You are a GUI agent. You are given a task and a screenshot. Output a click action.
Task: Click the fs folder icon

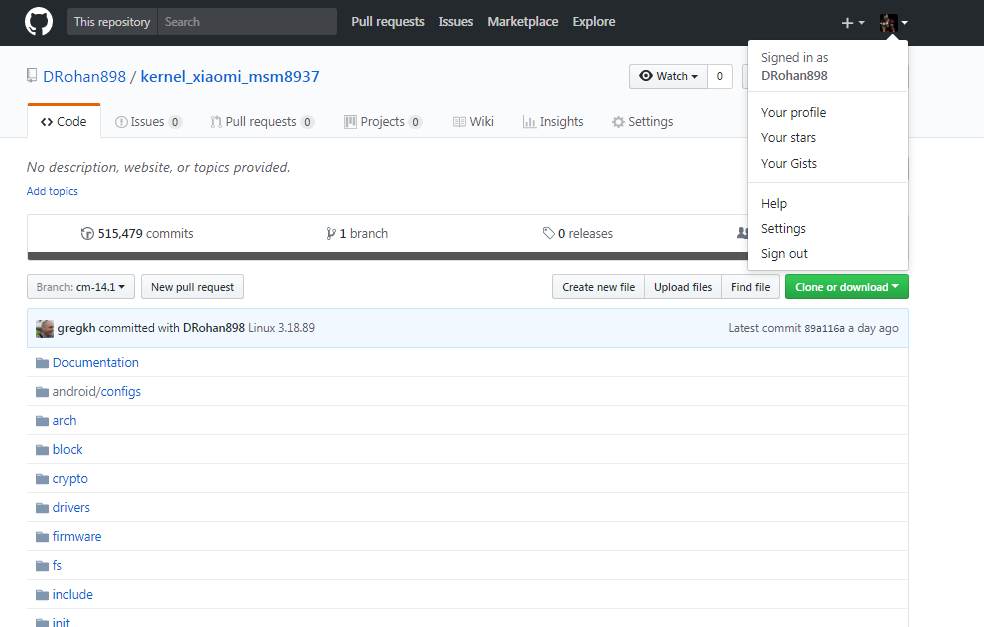pos(42,565)
